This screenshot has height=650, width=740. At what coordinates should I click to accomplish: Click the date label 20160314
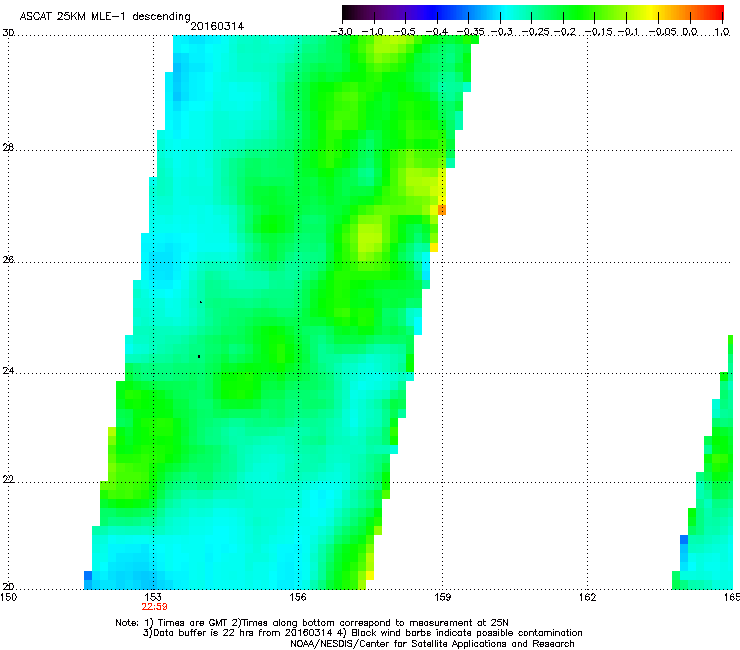coord(217,26)
